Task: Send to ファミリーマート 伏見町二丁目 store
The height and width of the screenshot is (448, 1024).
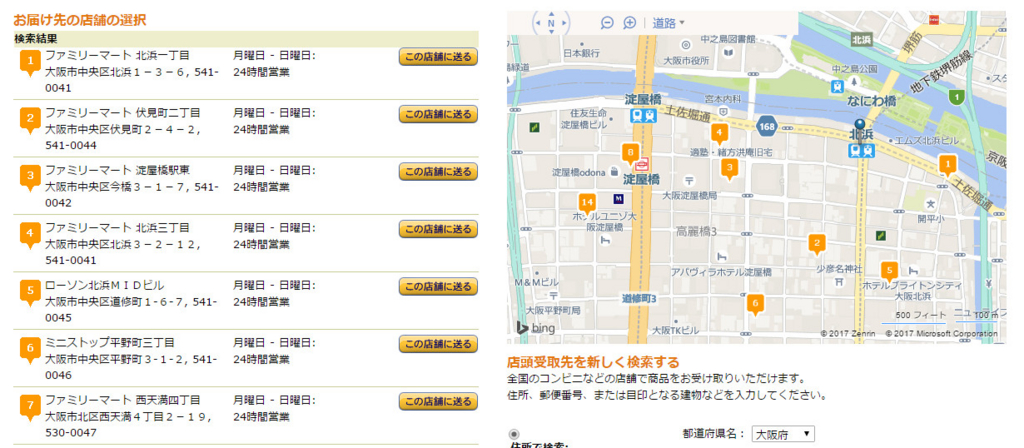Action: (x=438, y=115)
